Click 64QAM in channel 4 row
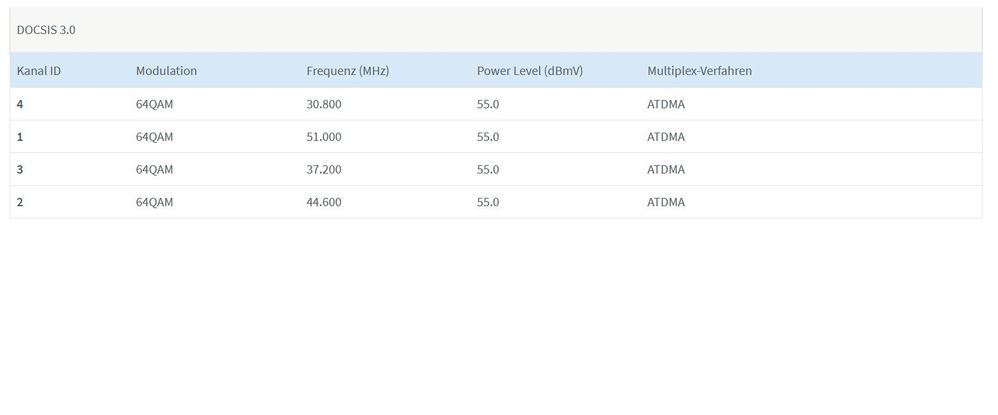998x415 pixels. click(154, 104)
